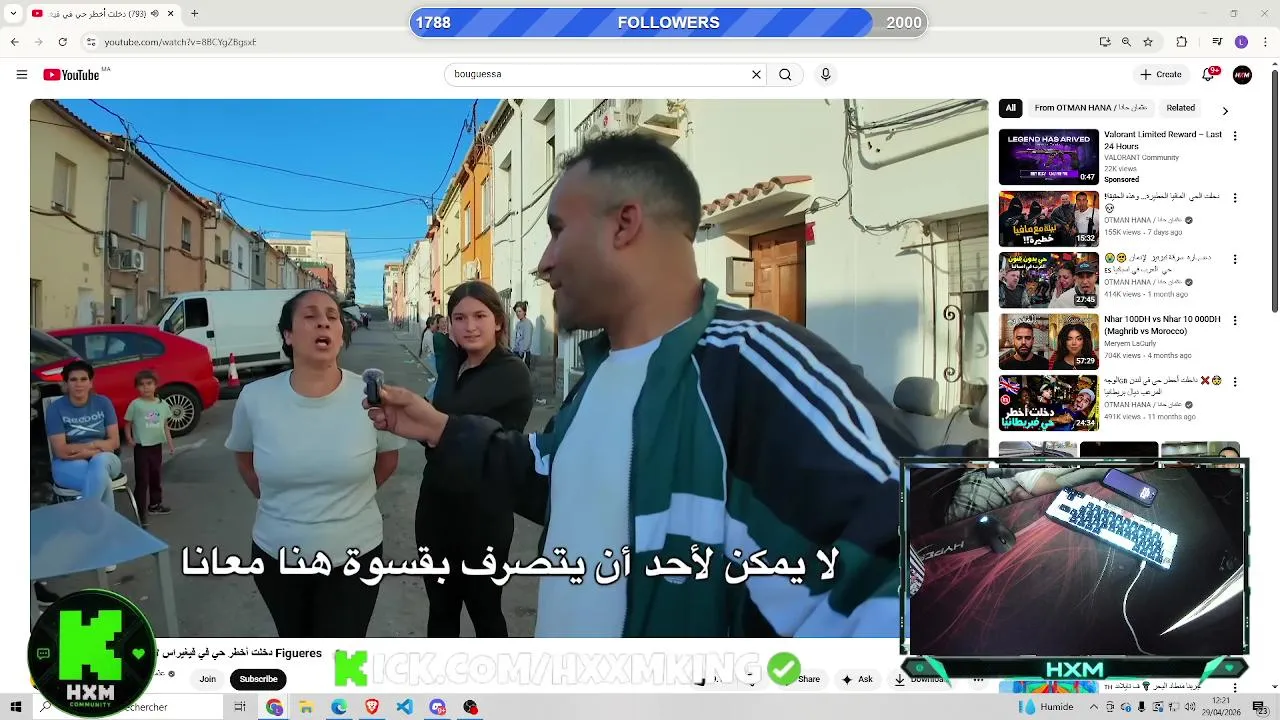Screen dimensions: 1280x720
Task: Bookmark this page with the star
Action: click(x=1148, y=42)
